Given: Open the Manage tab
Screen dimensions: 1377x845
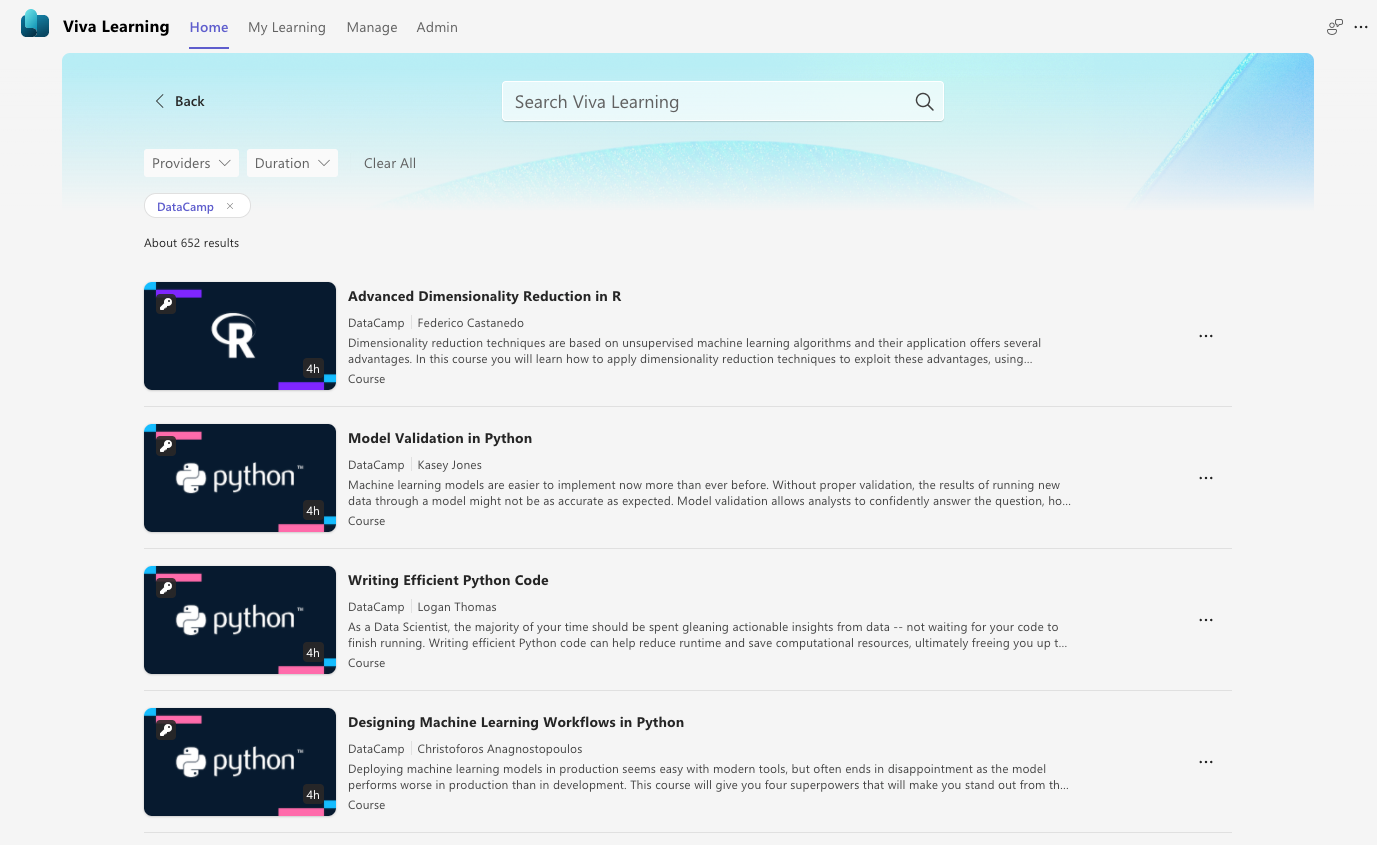Looking at the screenshot, I should pyautogui.click(x=372, y=27).
